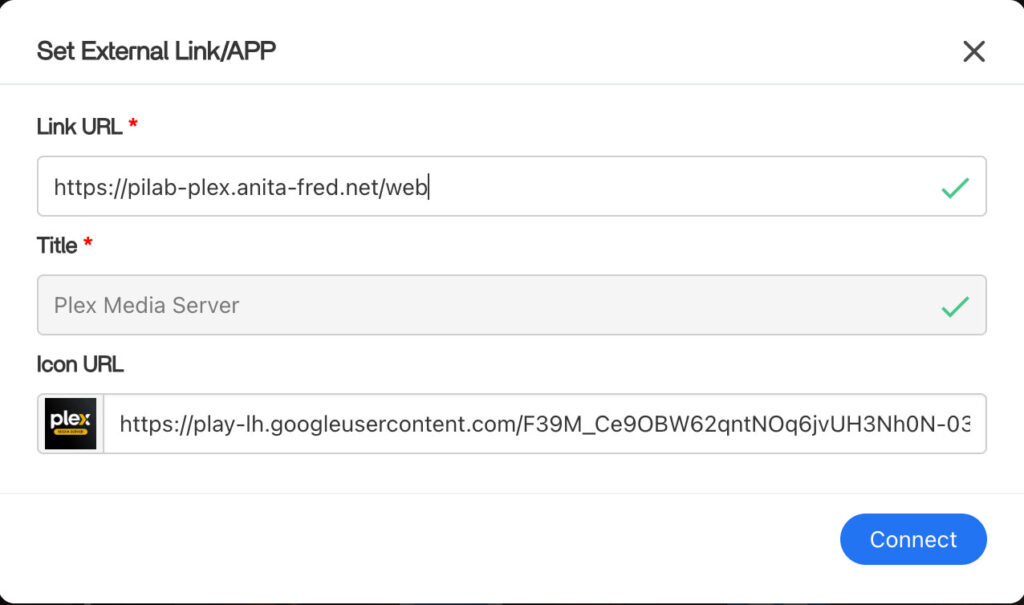Click green checkmark in Link URL field

click(x=955, y=187)
